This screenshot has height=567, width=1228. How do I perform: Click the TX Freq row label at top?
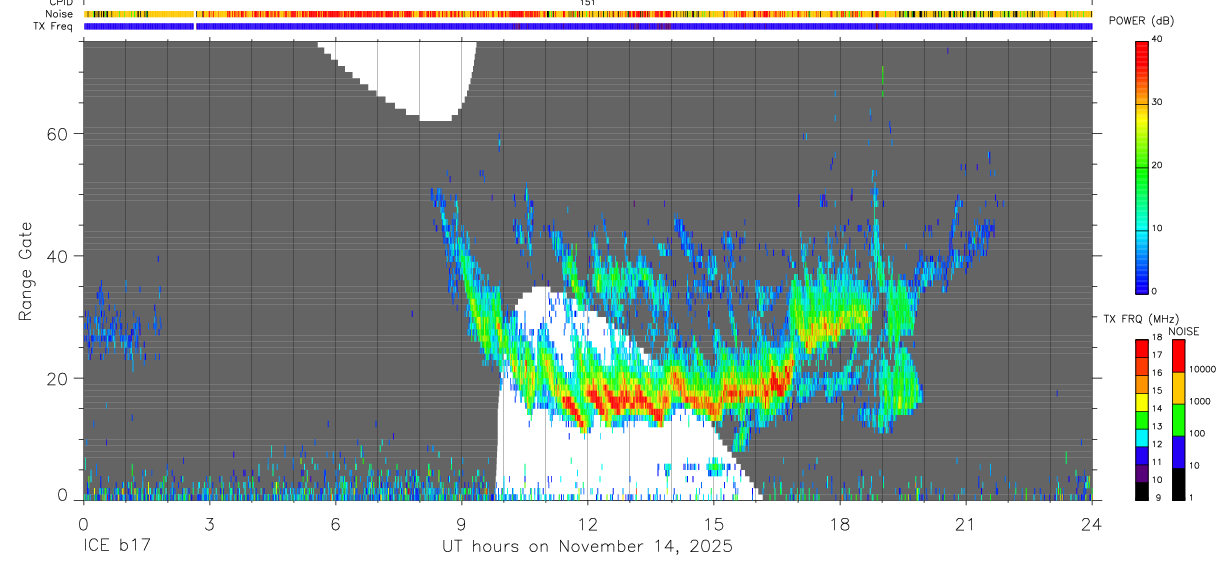point(54,26)
